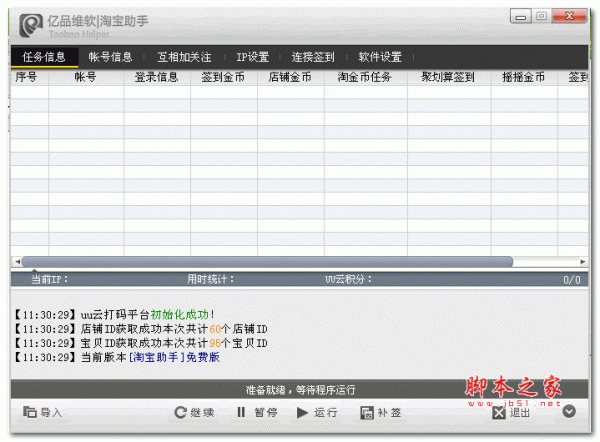
Task: Click the maximize window button
Action: (x=541, y=16)
